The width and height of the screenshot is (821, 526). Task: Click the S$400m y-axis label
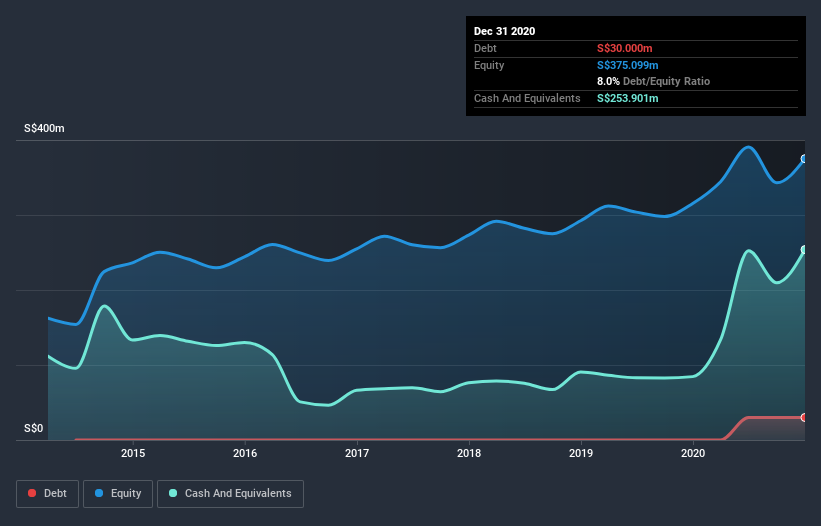[45, 128]
